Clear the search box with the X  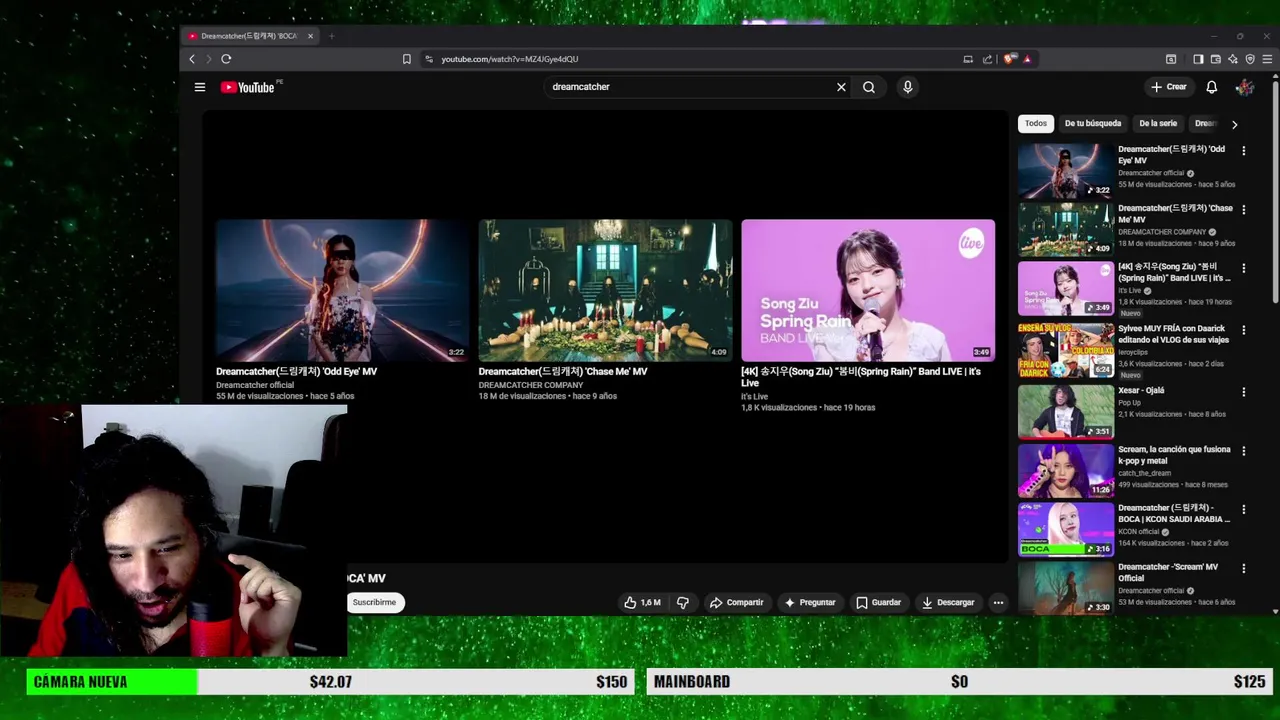coord(841,87)
